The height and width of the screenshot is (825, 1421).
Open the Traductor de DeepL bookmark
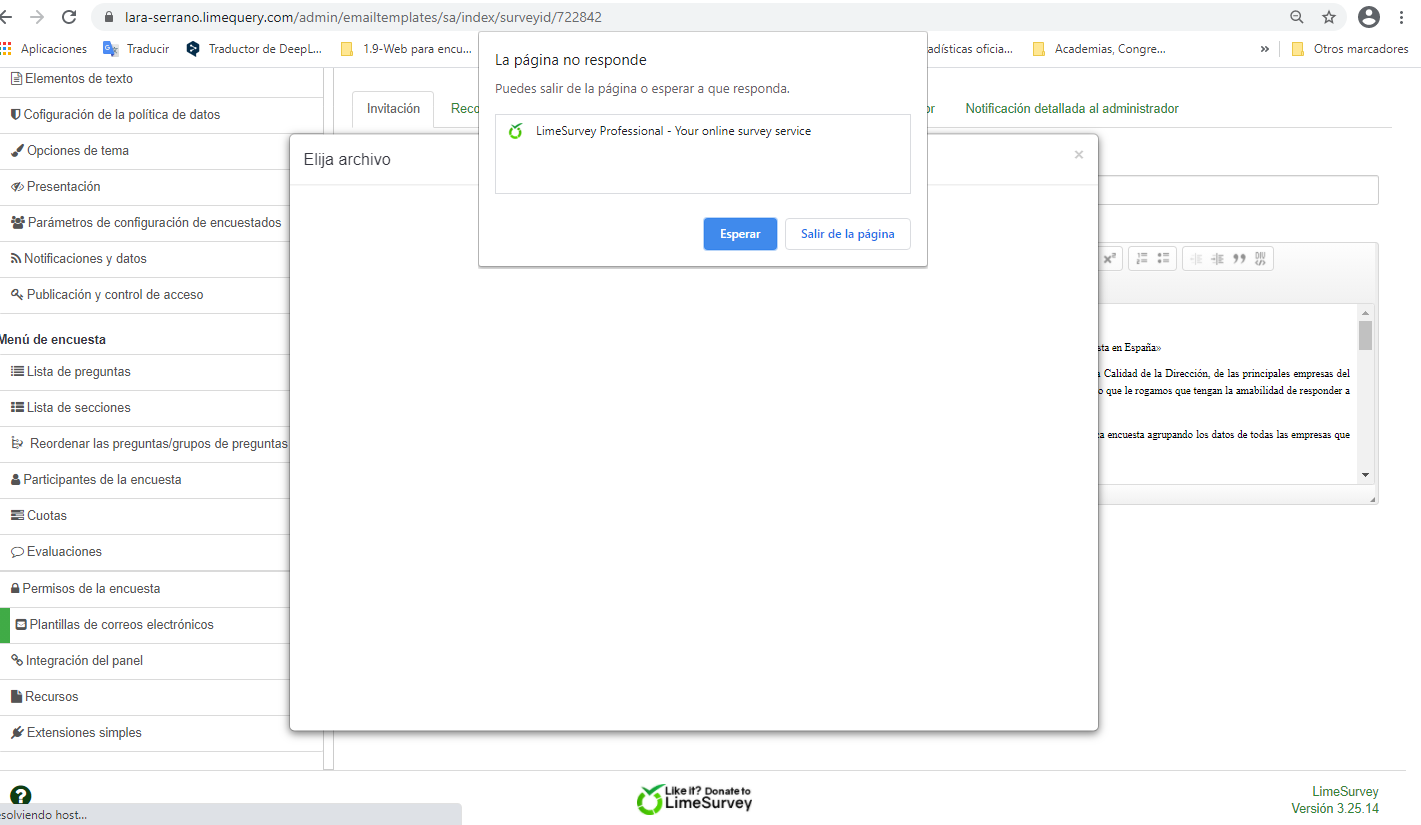click(x=254, y=48)
